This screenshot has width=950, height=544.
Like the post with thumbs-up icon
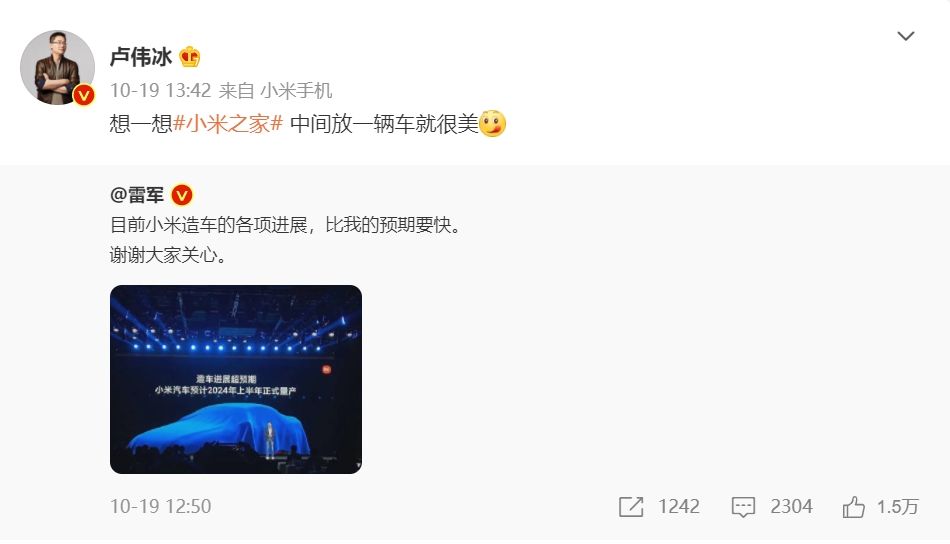(x=853, y=506)
